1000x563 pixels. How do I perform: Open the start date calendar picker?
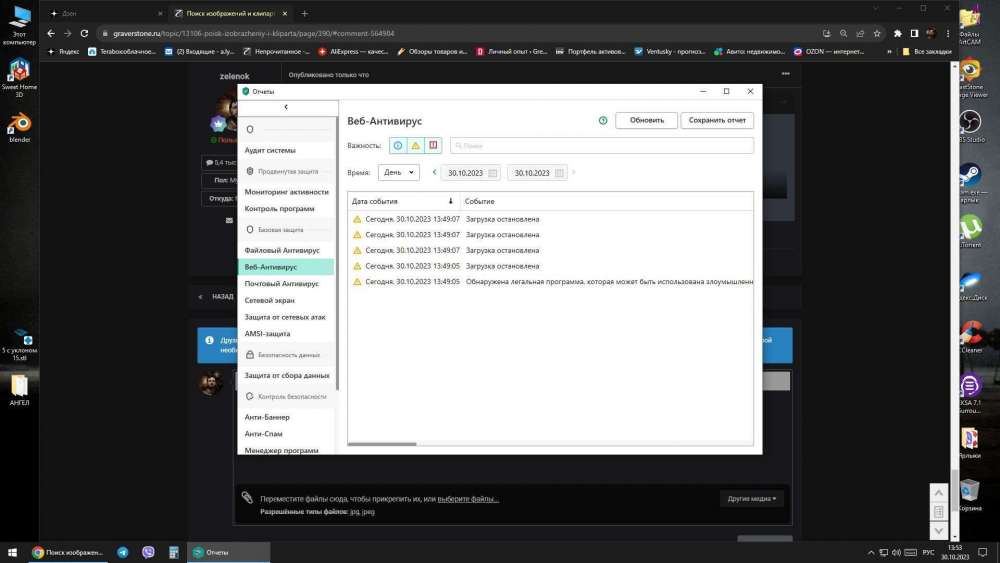(x=493, y=173)
